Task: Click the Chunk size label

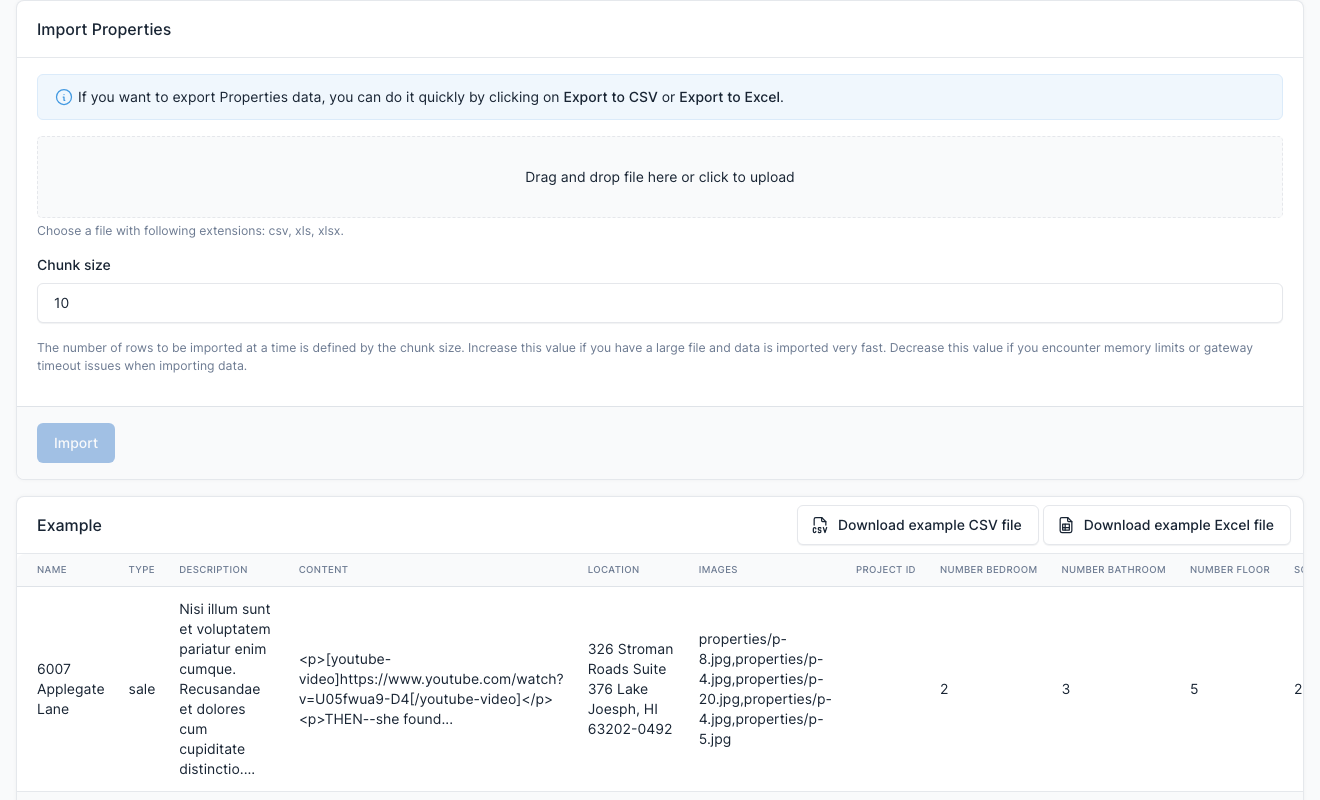Action: click(x=74, y=265)
